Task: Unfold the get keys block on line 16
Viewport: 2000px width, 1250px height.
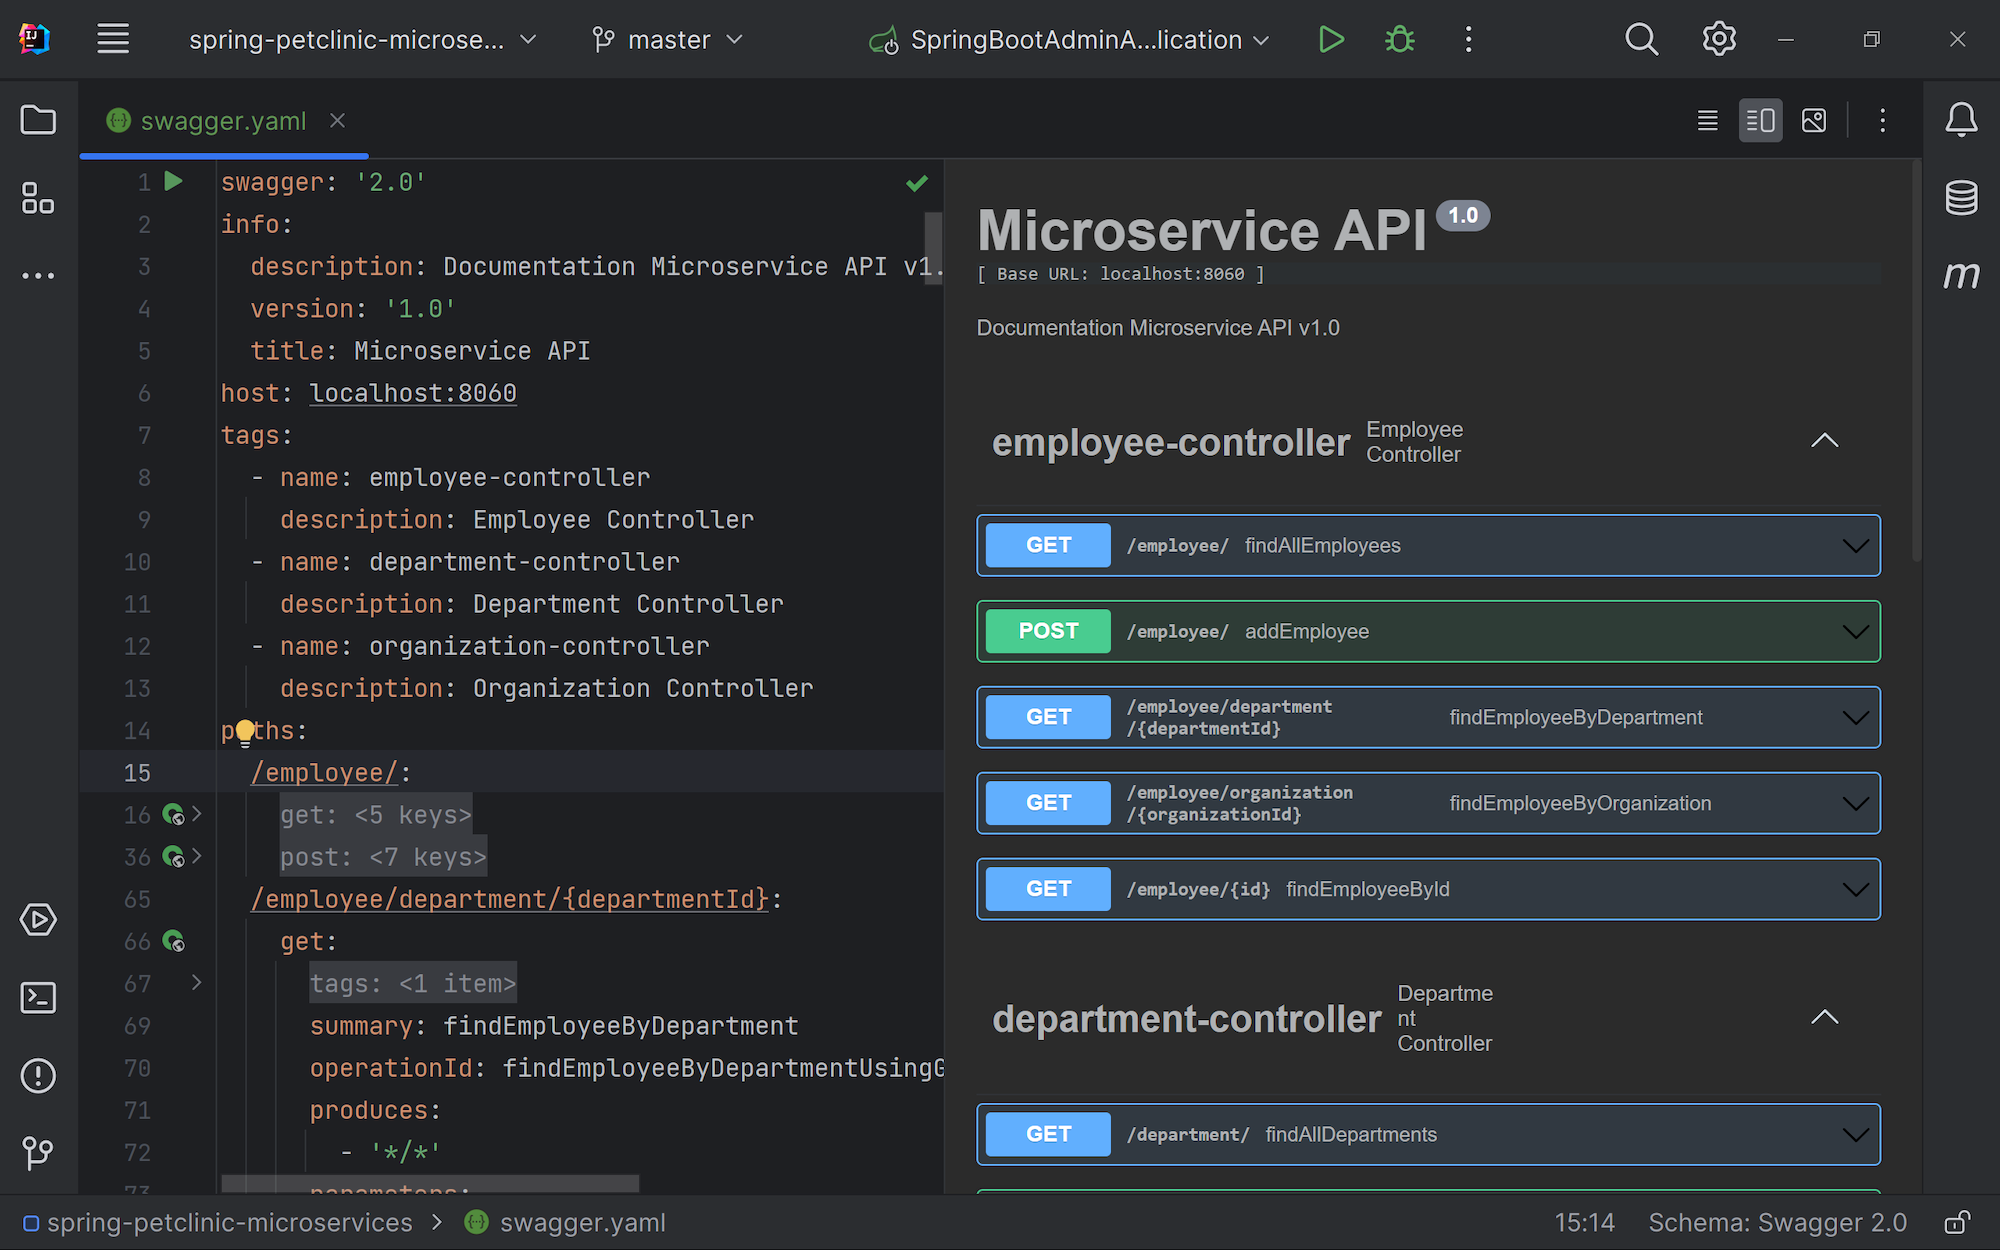Action: pyautogui.click(x=197, y=815)
